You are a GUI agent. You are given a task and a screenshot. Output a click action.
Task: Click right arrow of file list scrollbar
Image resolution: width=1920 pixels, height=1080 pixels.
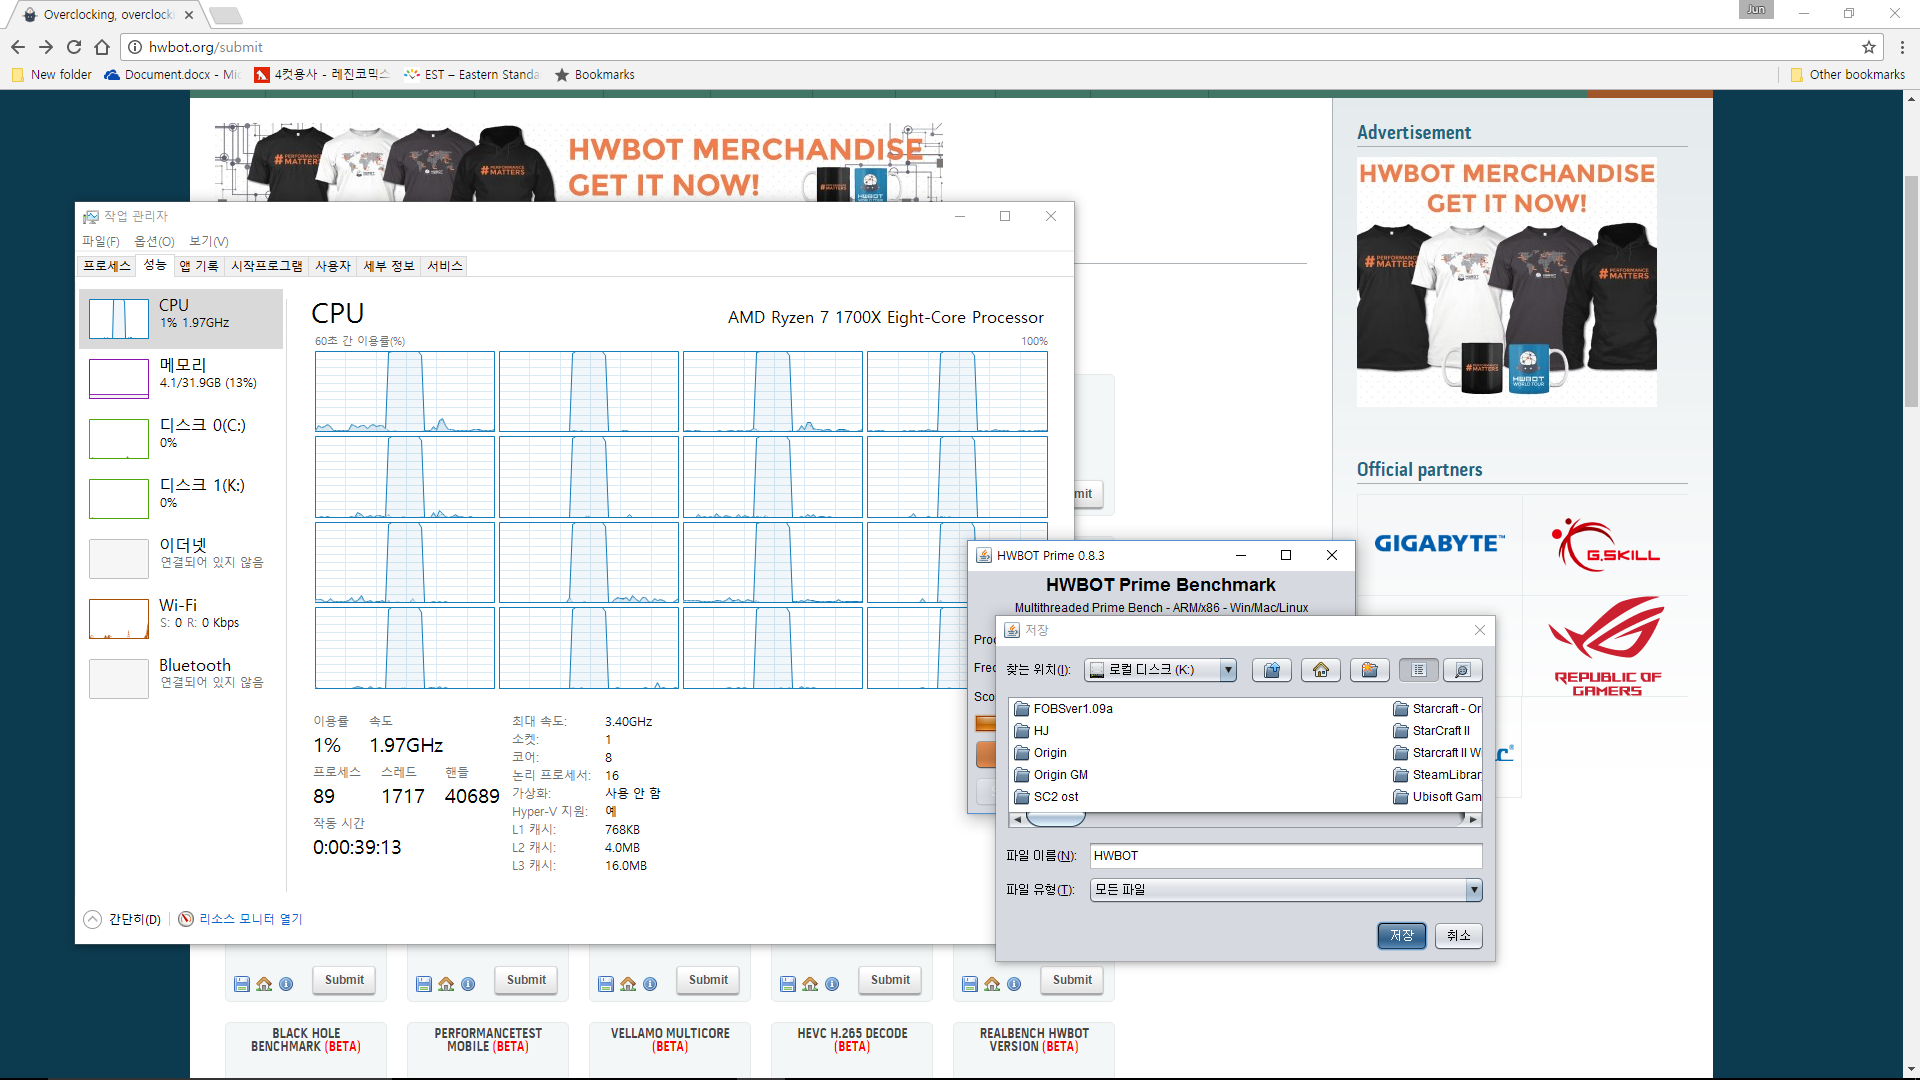click(x=1473, y=820)
